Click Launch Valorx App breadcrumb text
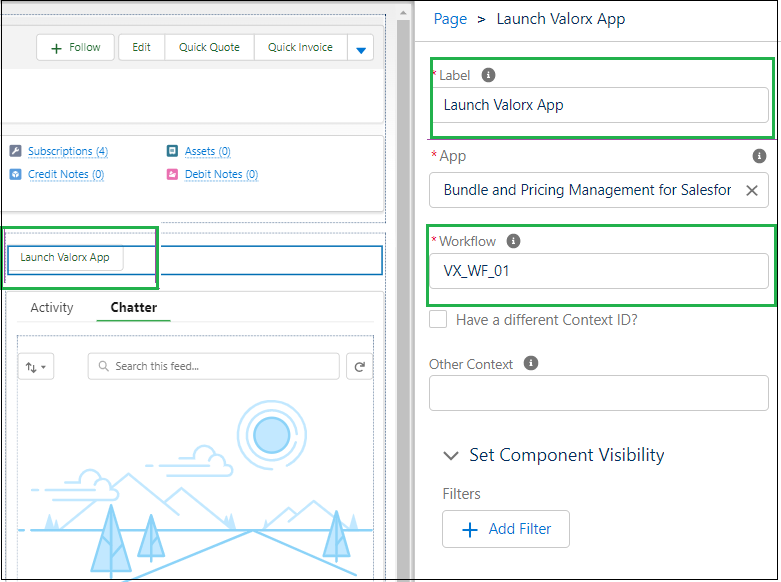 click(561, 19)
